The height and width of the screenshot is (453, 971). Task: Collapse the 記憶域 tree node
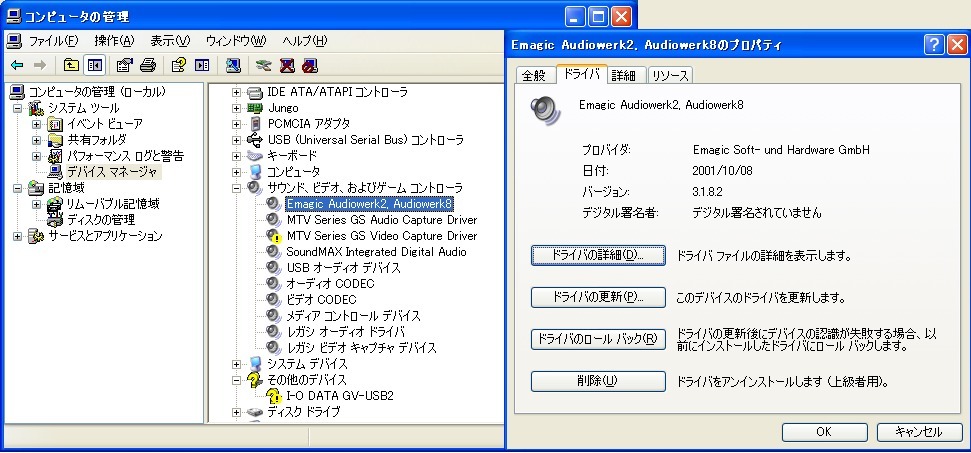click(17, 188)
